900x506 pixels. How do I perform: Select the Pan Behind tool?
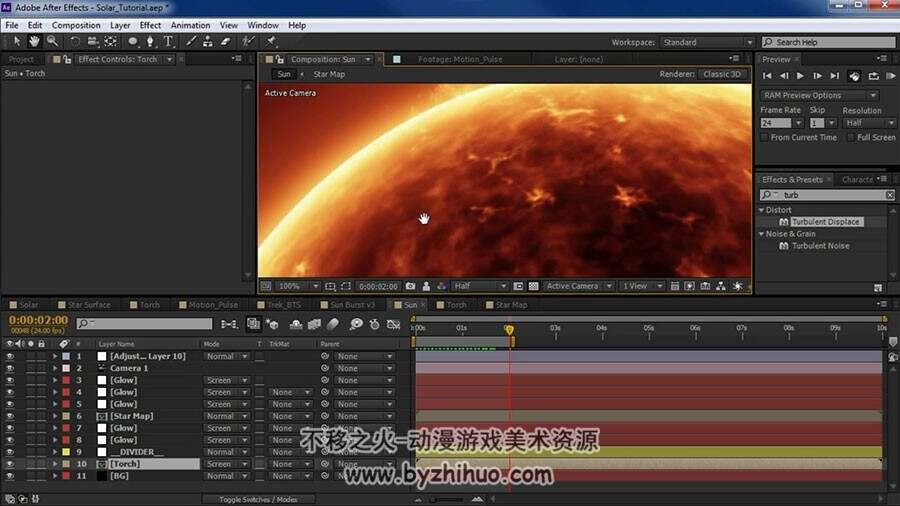(x=110, y=41)
